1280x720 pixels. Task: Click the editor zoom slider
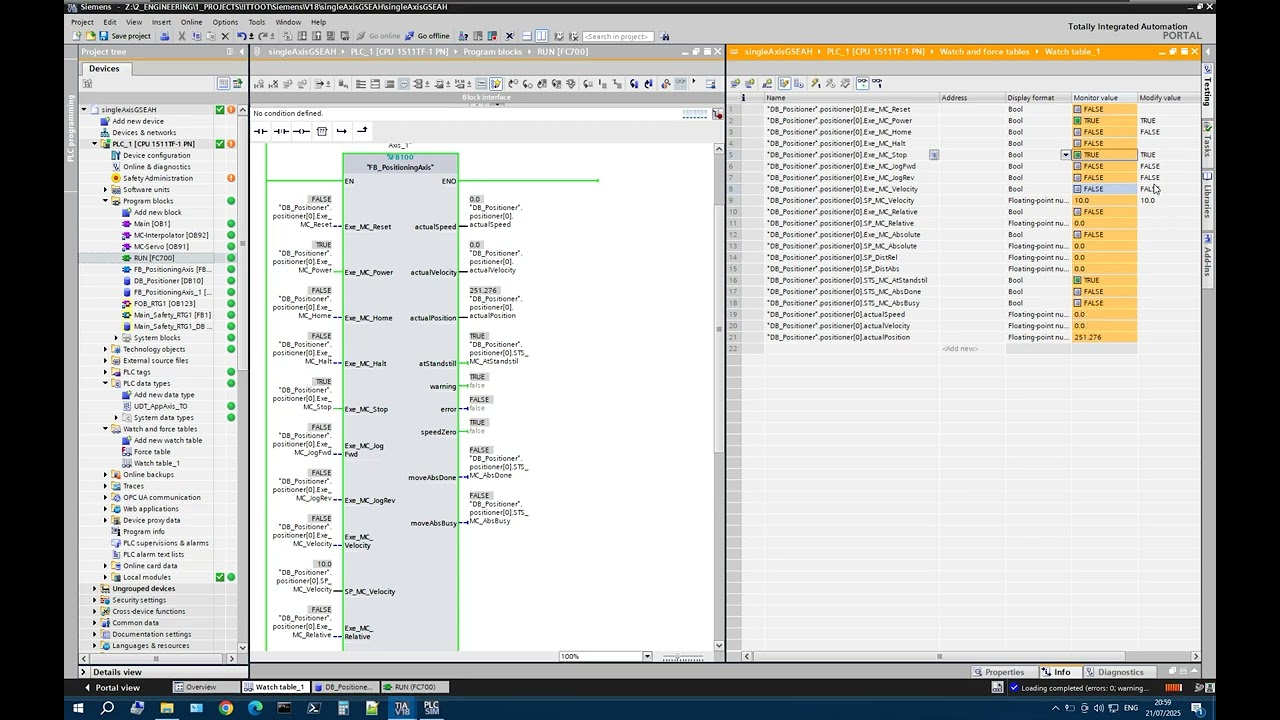click(683, 657)
